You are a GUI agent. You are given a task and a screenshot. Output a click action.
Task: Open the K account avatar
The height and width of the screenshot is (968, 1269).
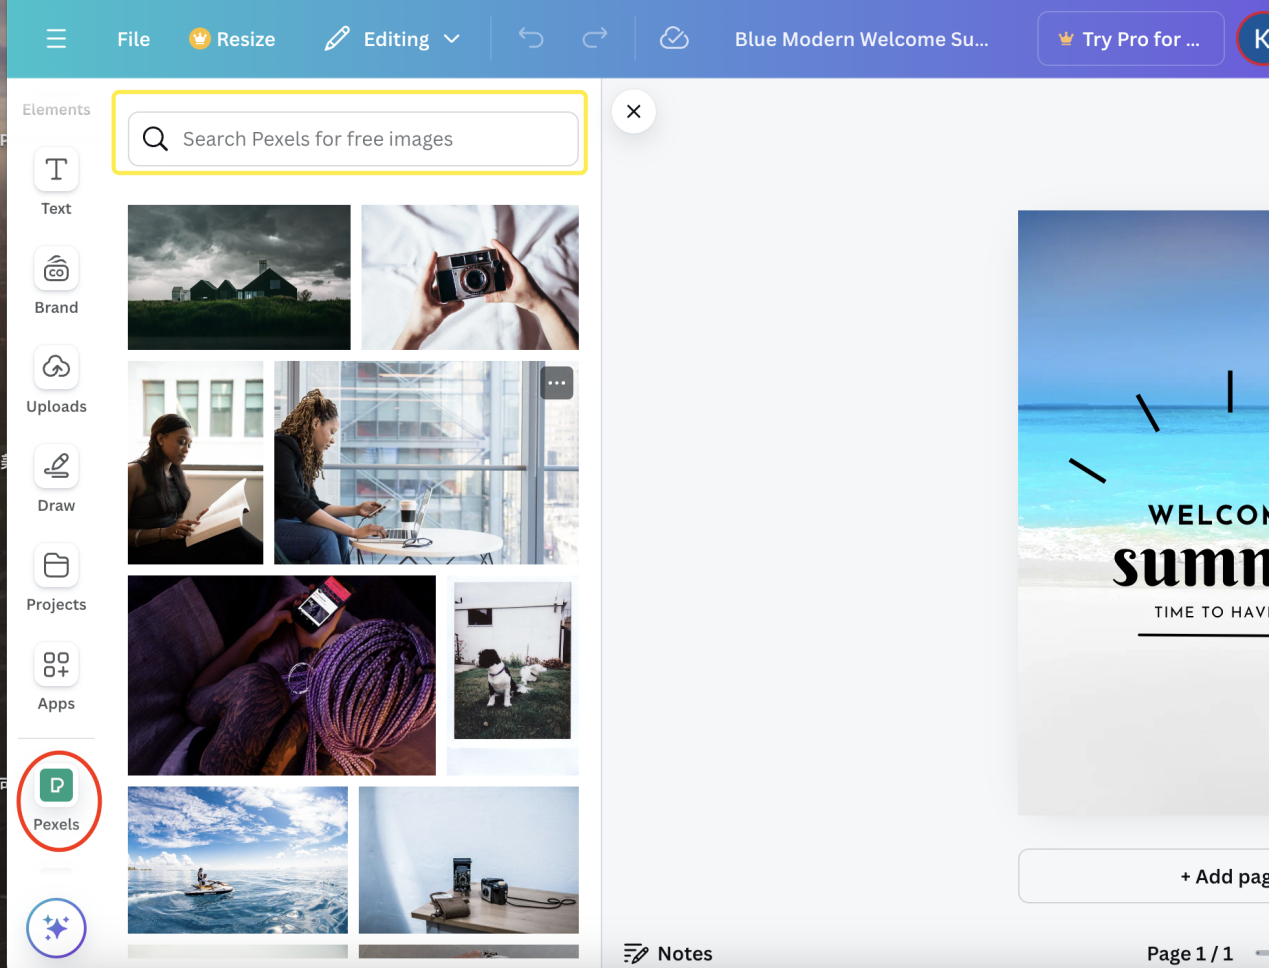coord(1255,39)
